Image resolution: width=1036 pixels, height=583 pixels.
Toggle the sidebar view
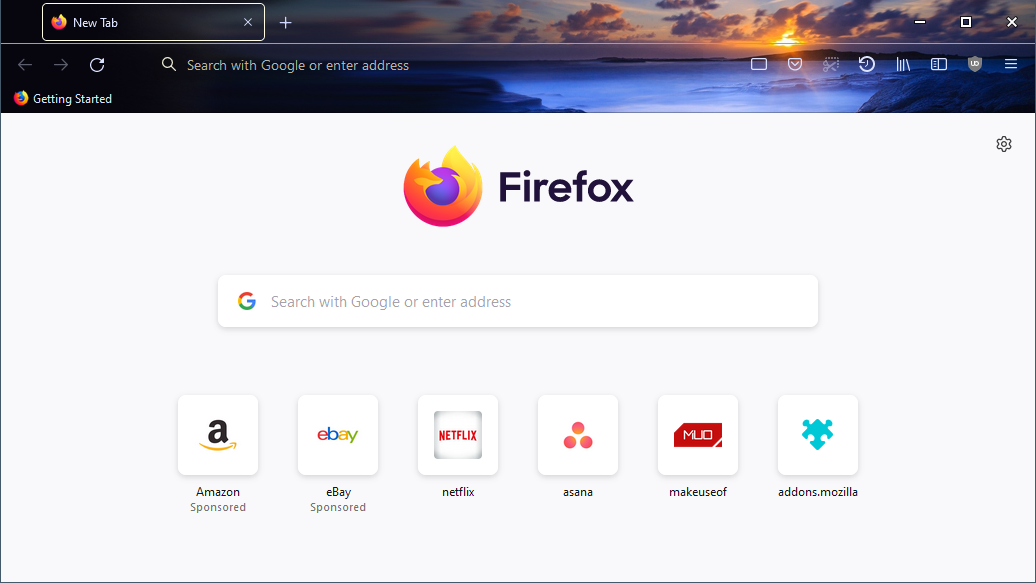pyautogui.click(x=939, y=65)
